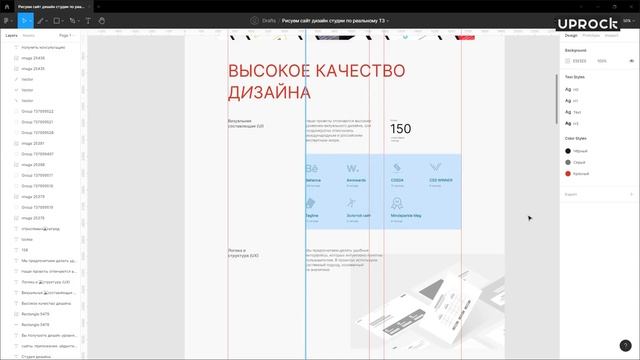
Task: Switch to the Layers tab
Action: pyautogui.click(x=11, y=36)
